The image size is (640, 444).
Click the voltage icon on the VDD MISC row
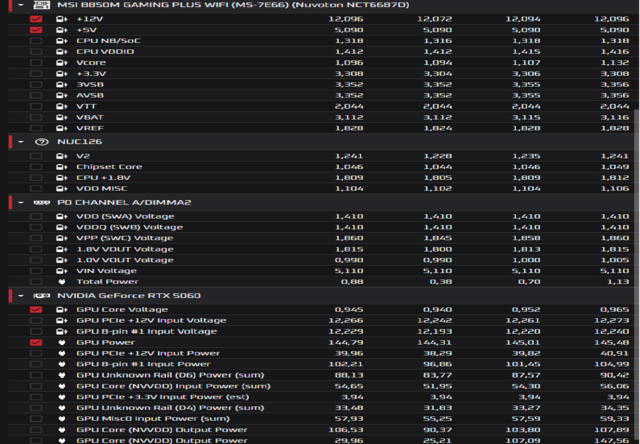(x=62, y=189)
